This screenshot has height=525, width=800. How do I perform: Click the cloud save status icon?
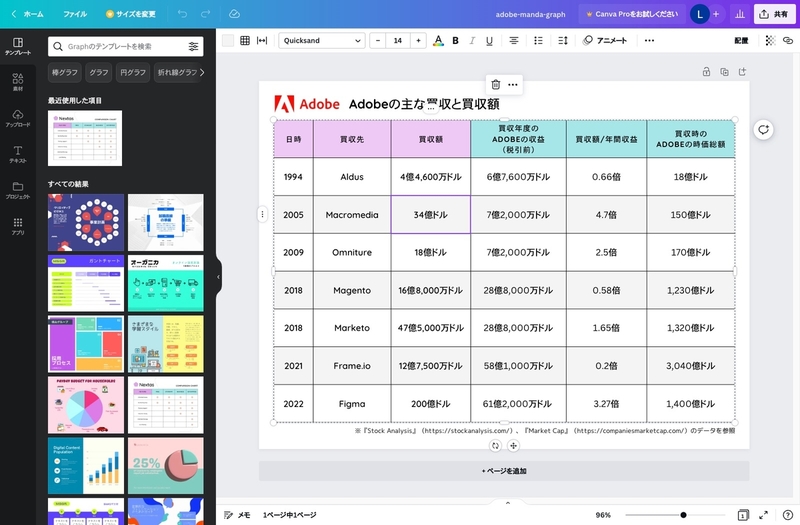coord(234,14)
